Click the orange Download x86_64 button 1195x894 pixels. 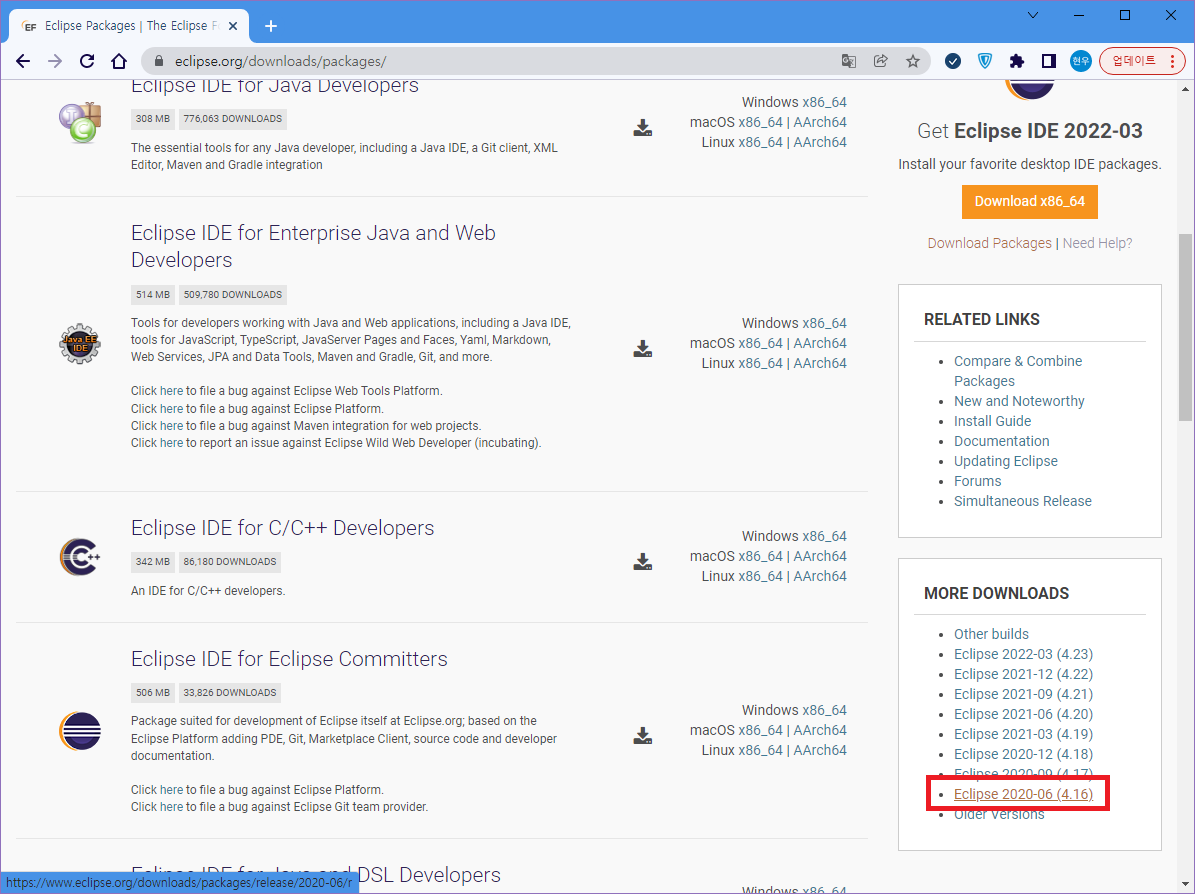click(x=1030, y=202)
